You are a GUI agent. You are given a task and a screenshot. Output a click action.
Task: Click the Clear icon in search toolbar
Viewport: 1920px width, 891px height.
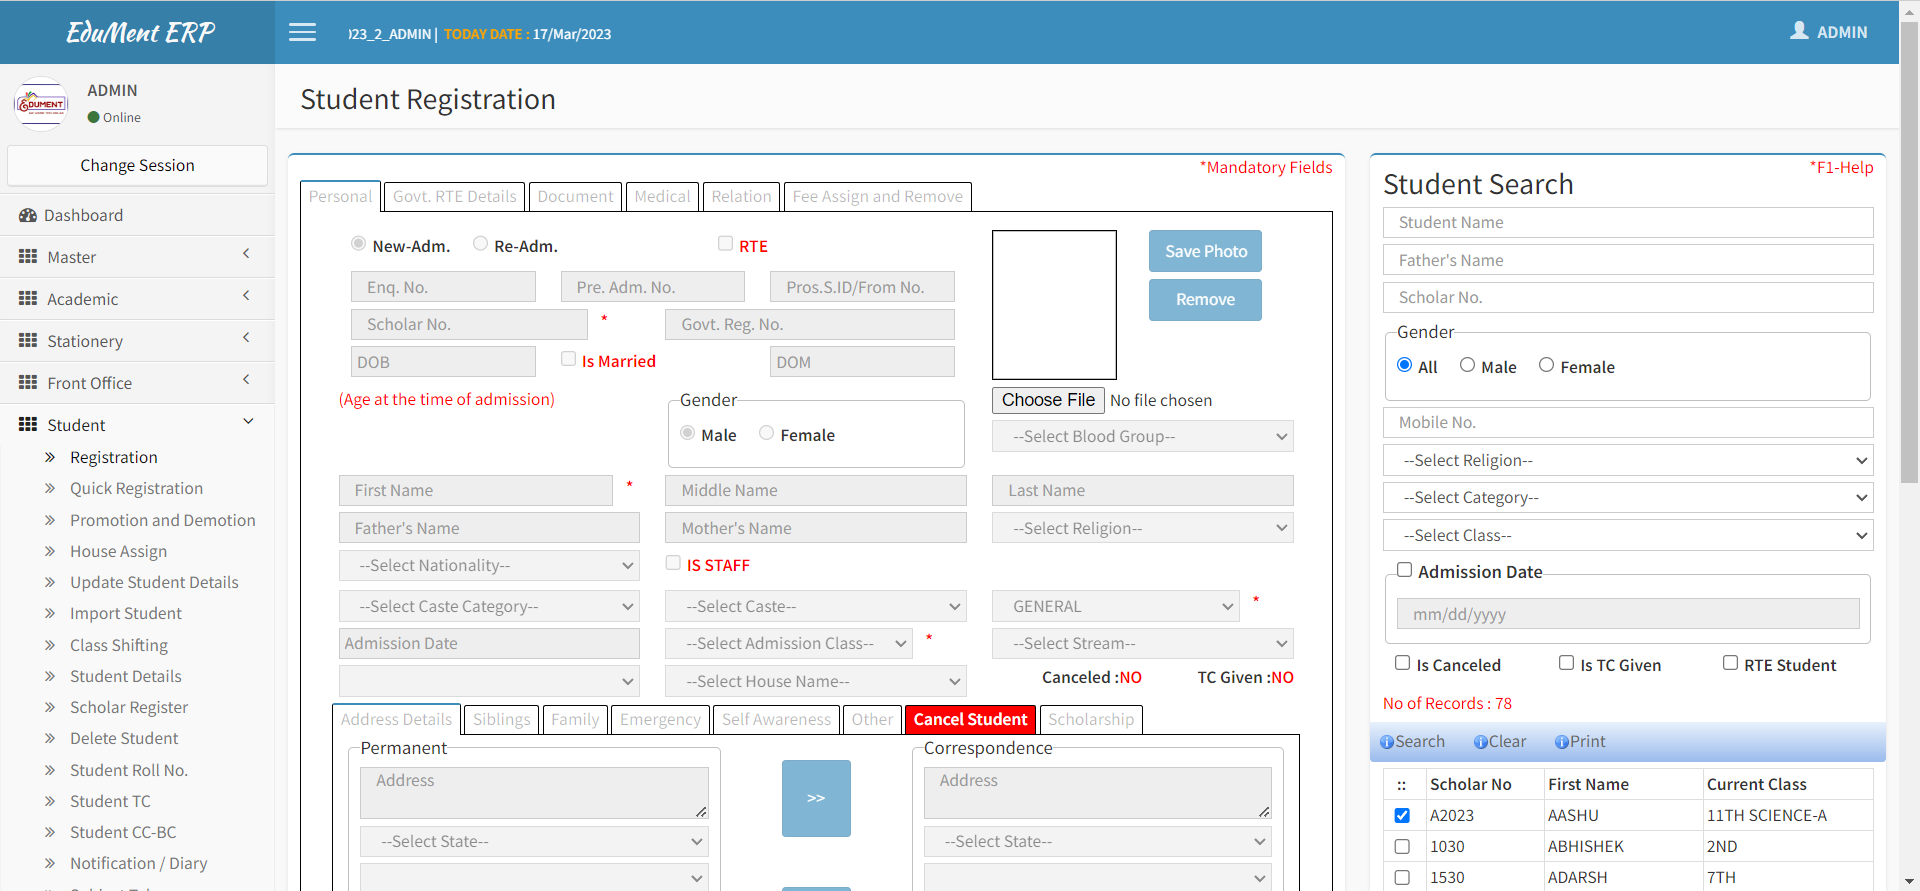point(1481,742)
